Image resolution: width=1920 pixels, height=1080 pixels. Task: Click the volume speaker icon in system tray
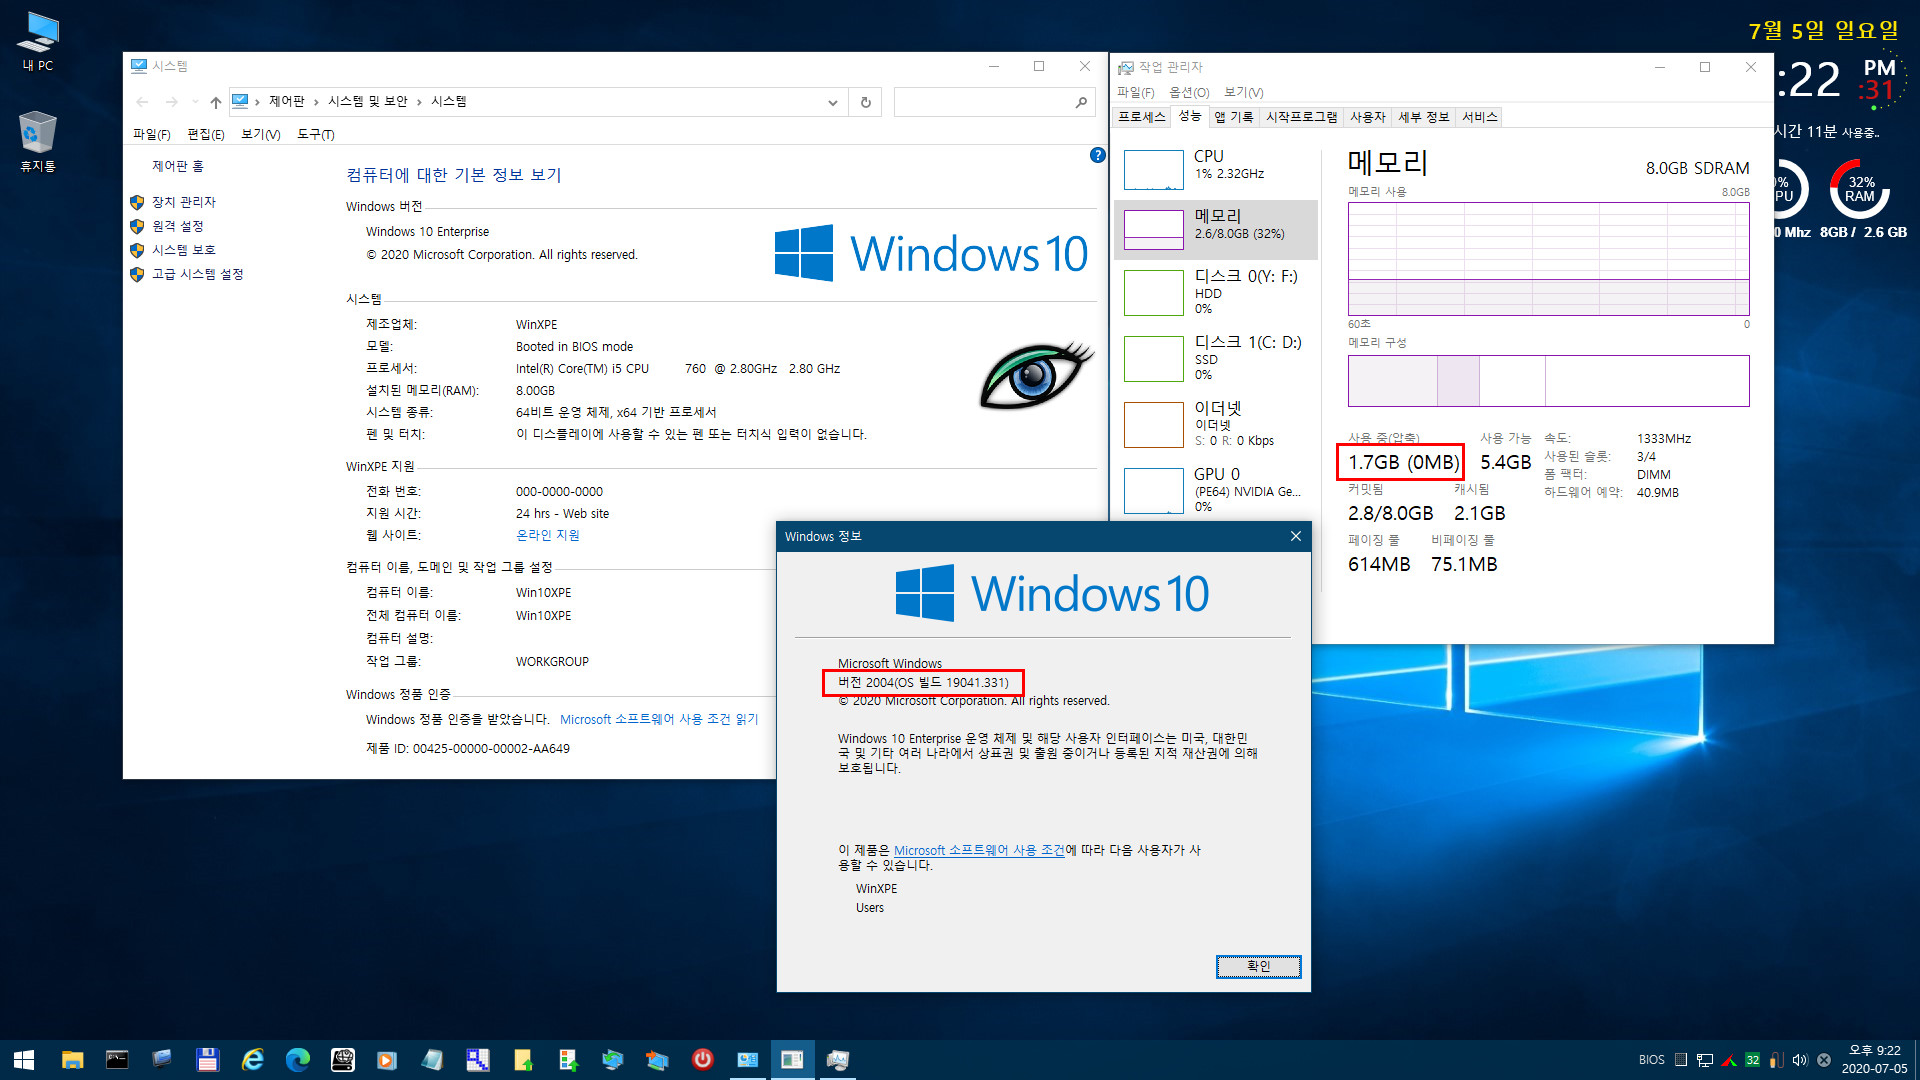tap(1799, 1060)
